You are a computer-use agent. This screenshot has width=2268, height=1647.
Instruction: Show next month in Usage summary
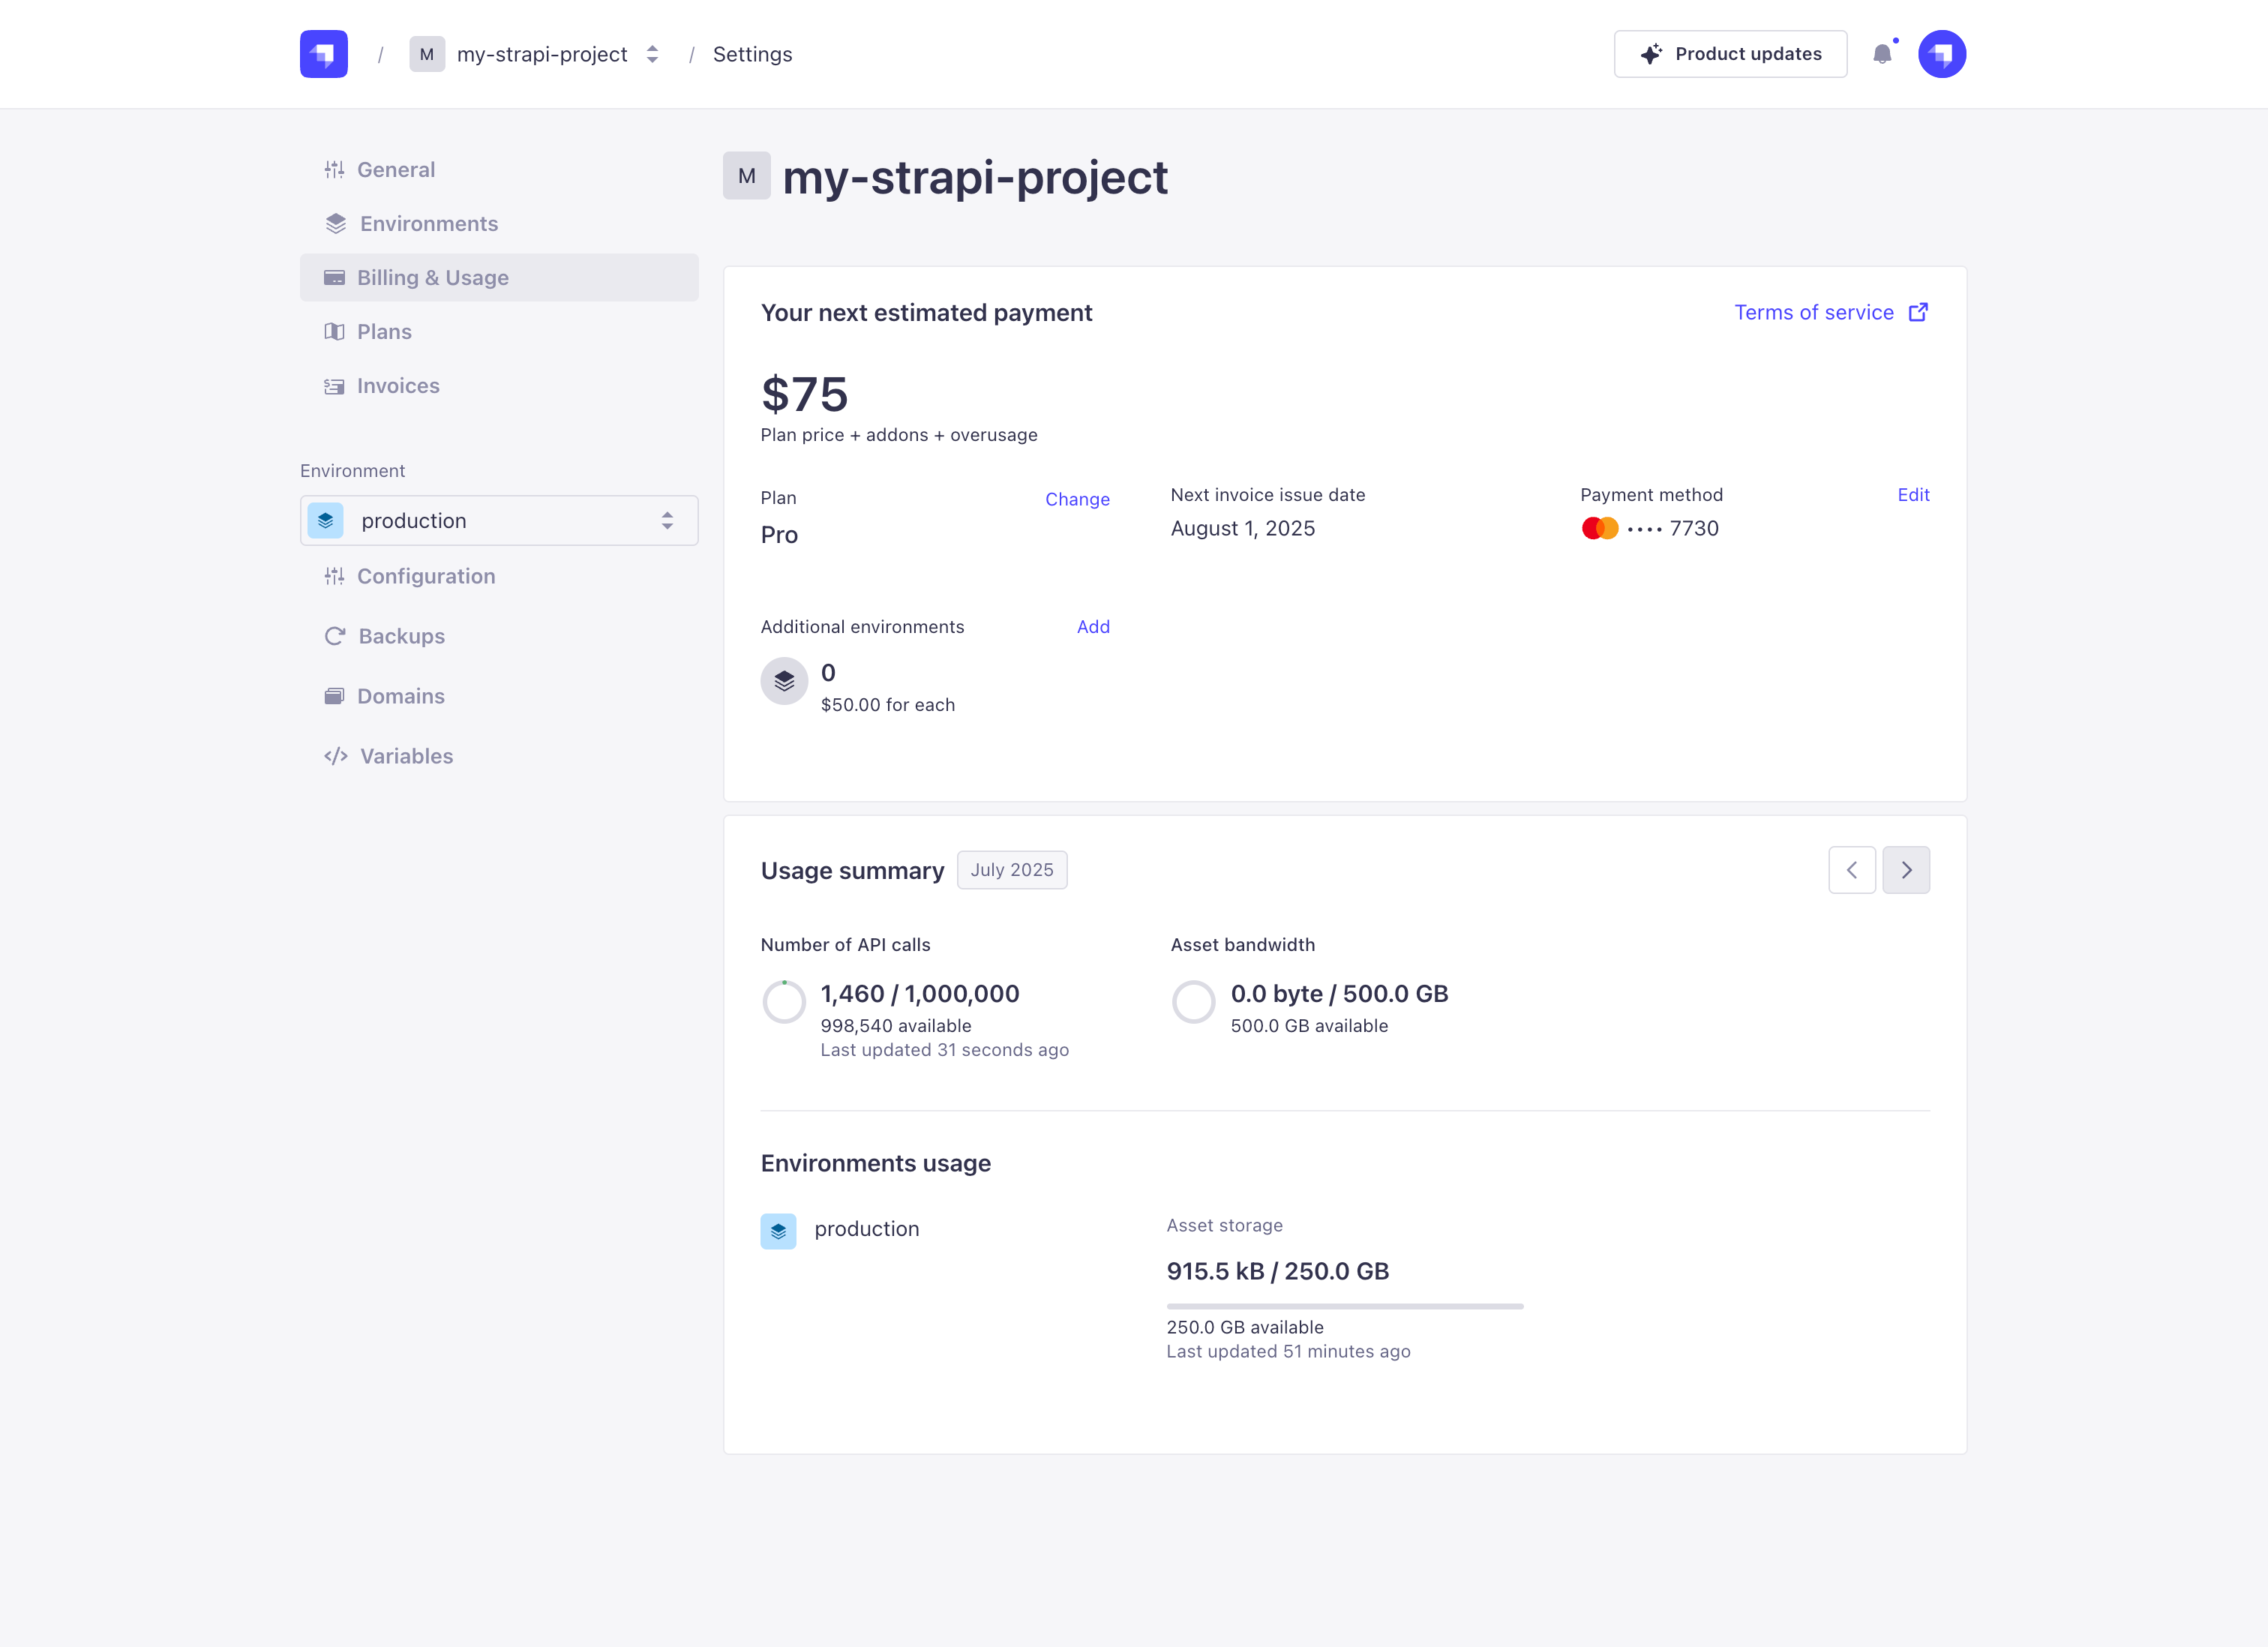(x=1906, y=870)
